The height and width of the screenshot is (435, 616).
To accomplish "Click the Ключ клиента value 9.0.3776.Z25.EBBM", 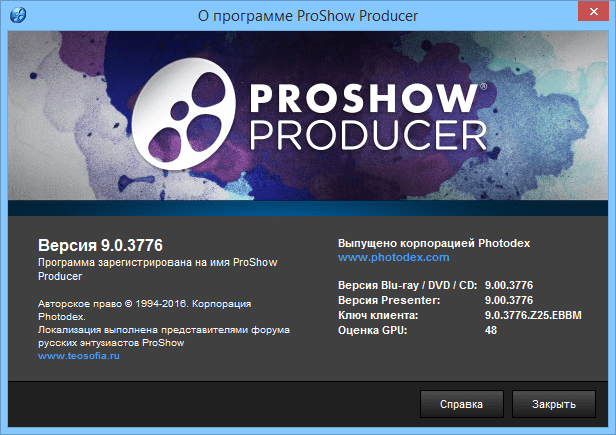I will click(533, 315).
